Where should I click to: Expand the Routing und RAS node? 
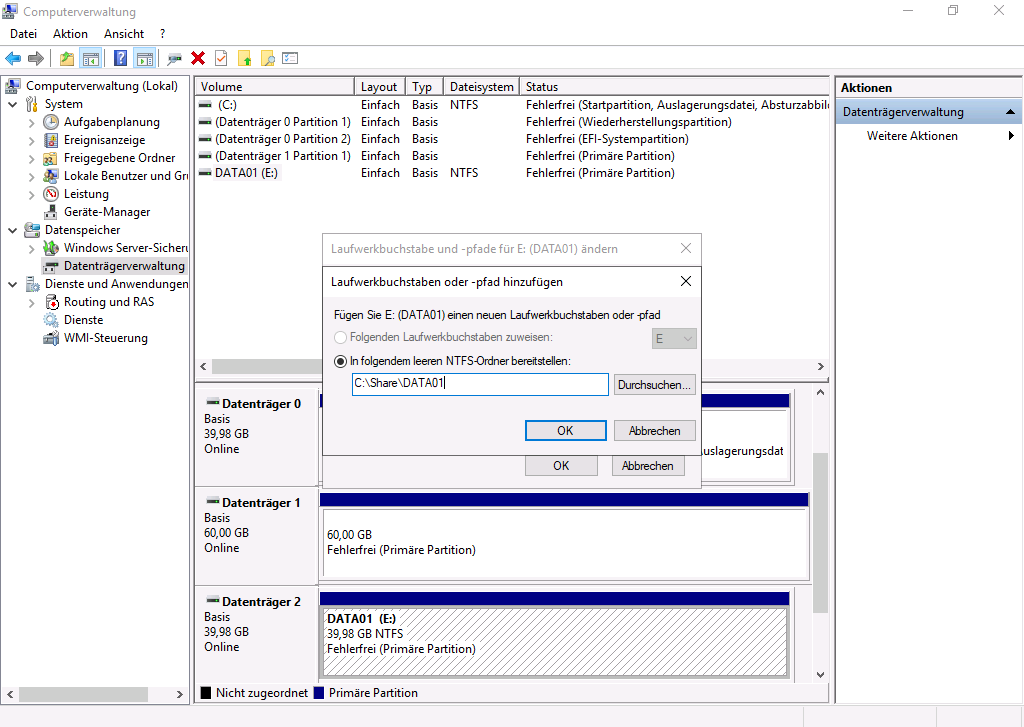click(x=32, y=302)
